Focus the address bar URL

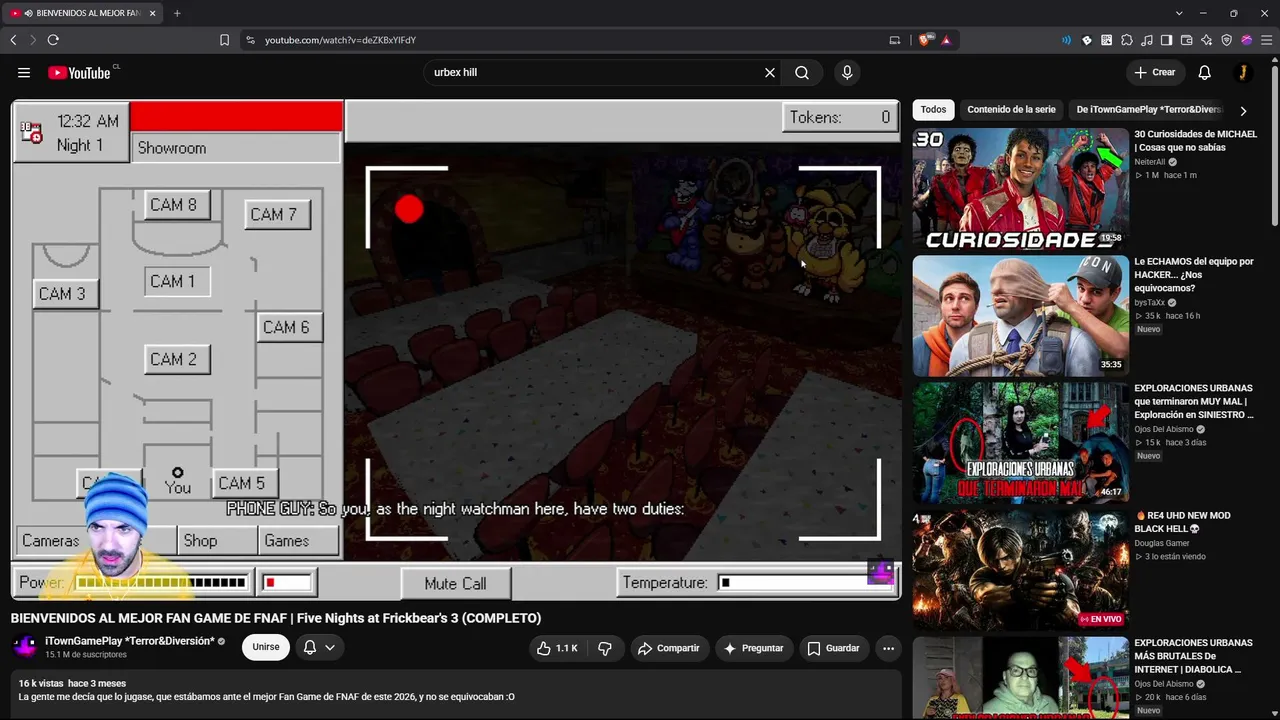340,40
